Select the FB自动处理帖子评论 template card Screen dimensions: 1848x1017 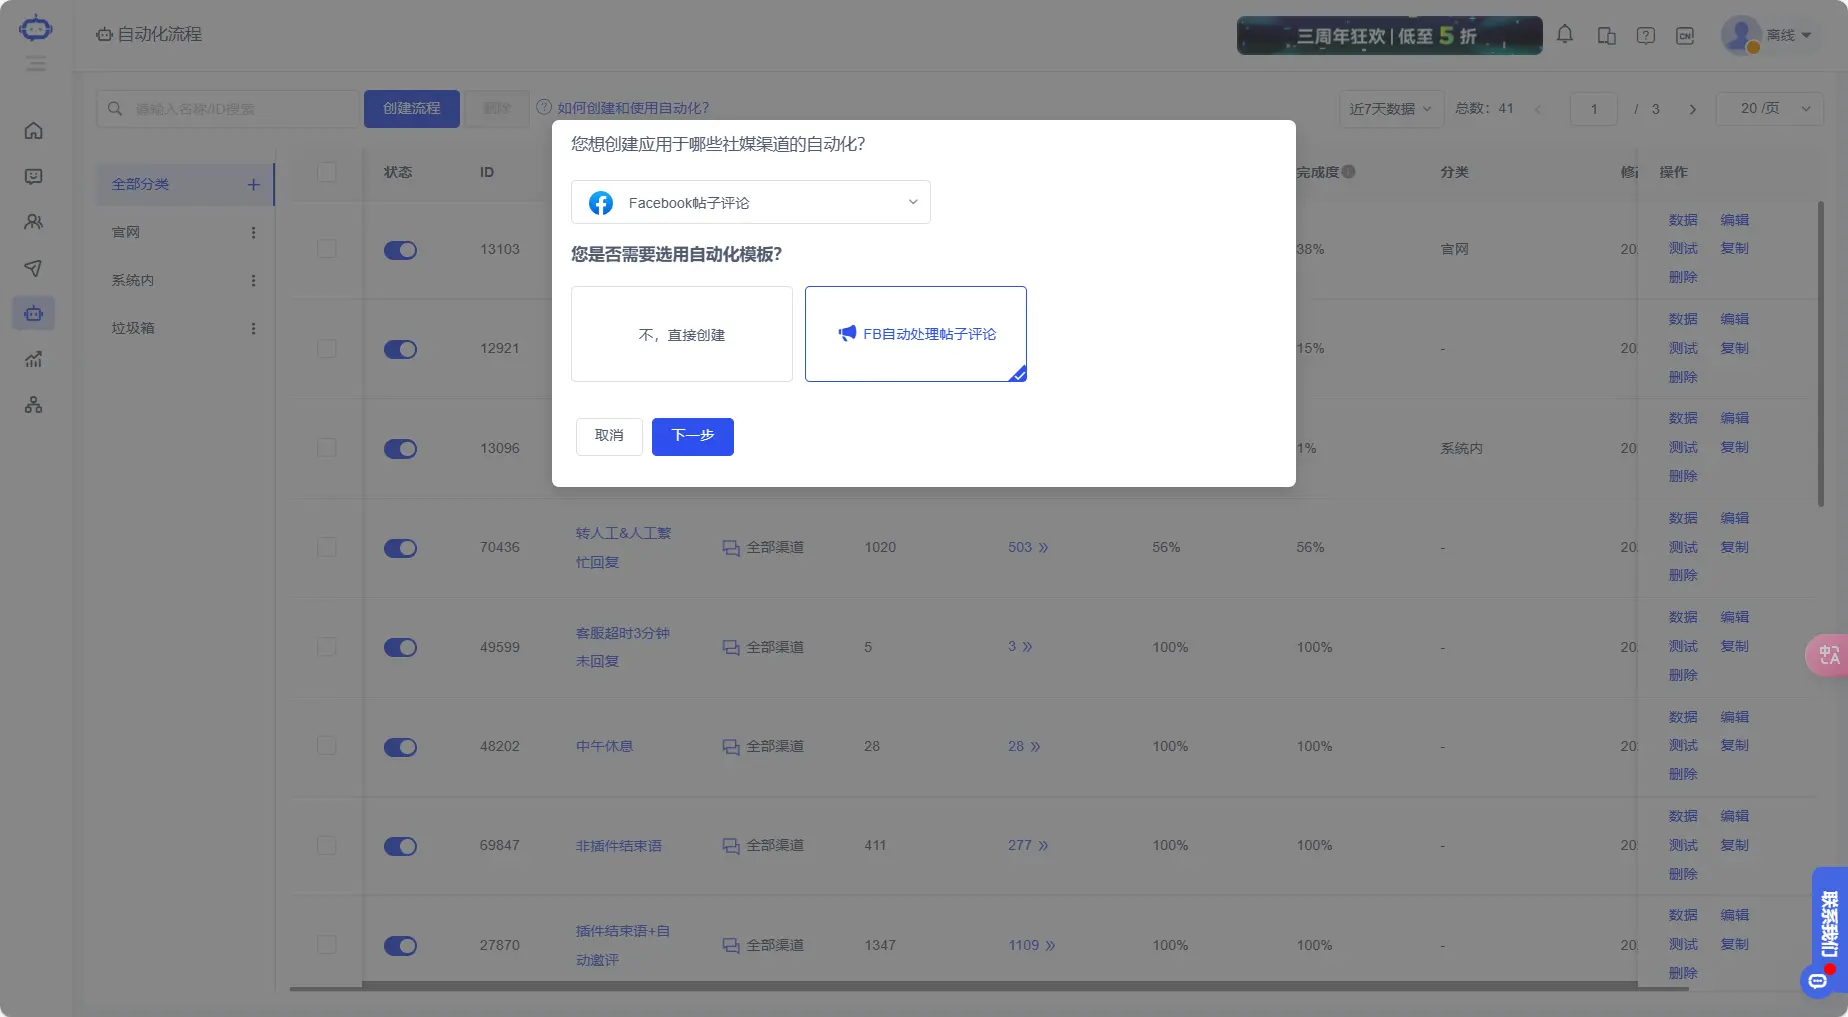(915, 333)
